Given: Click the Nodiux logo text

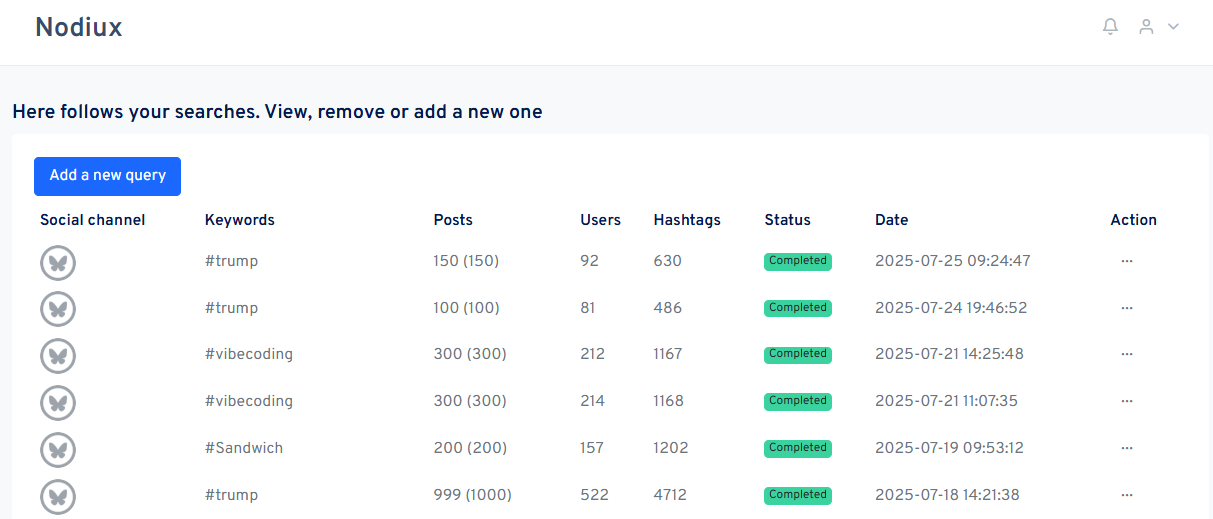Looking at the screenshot, I should point(78,28).
